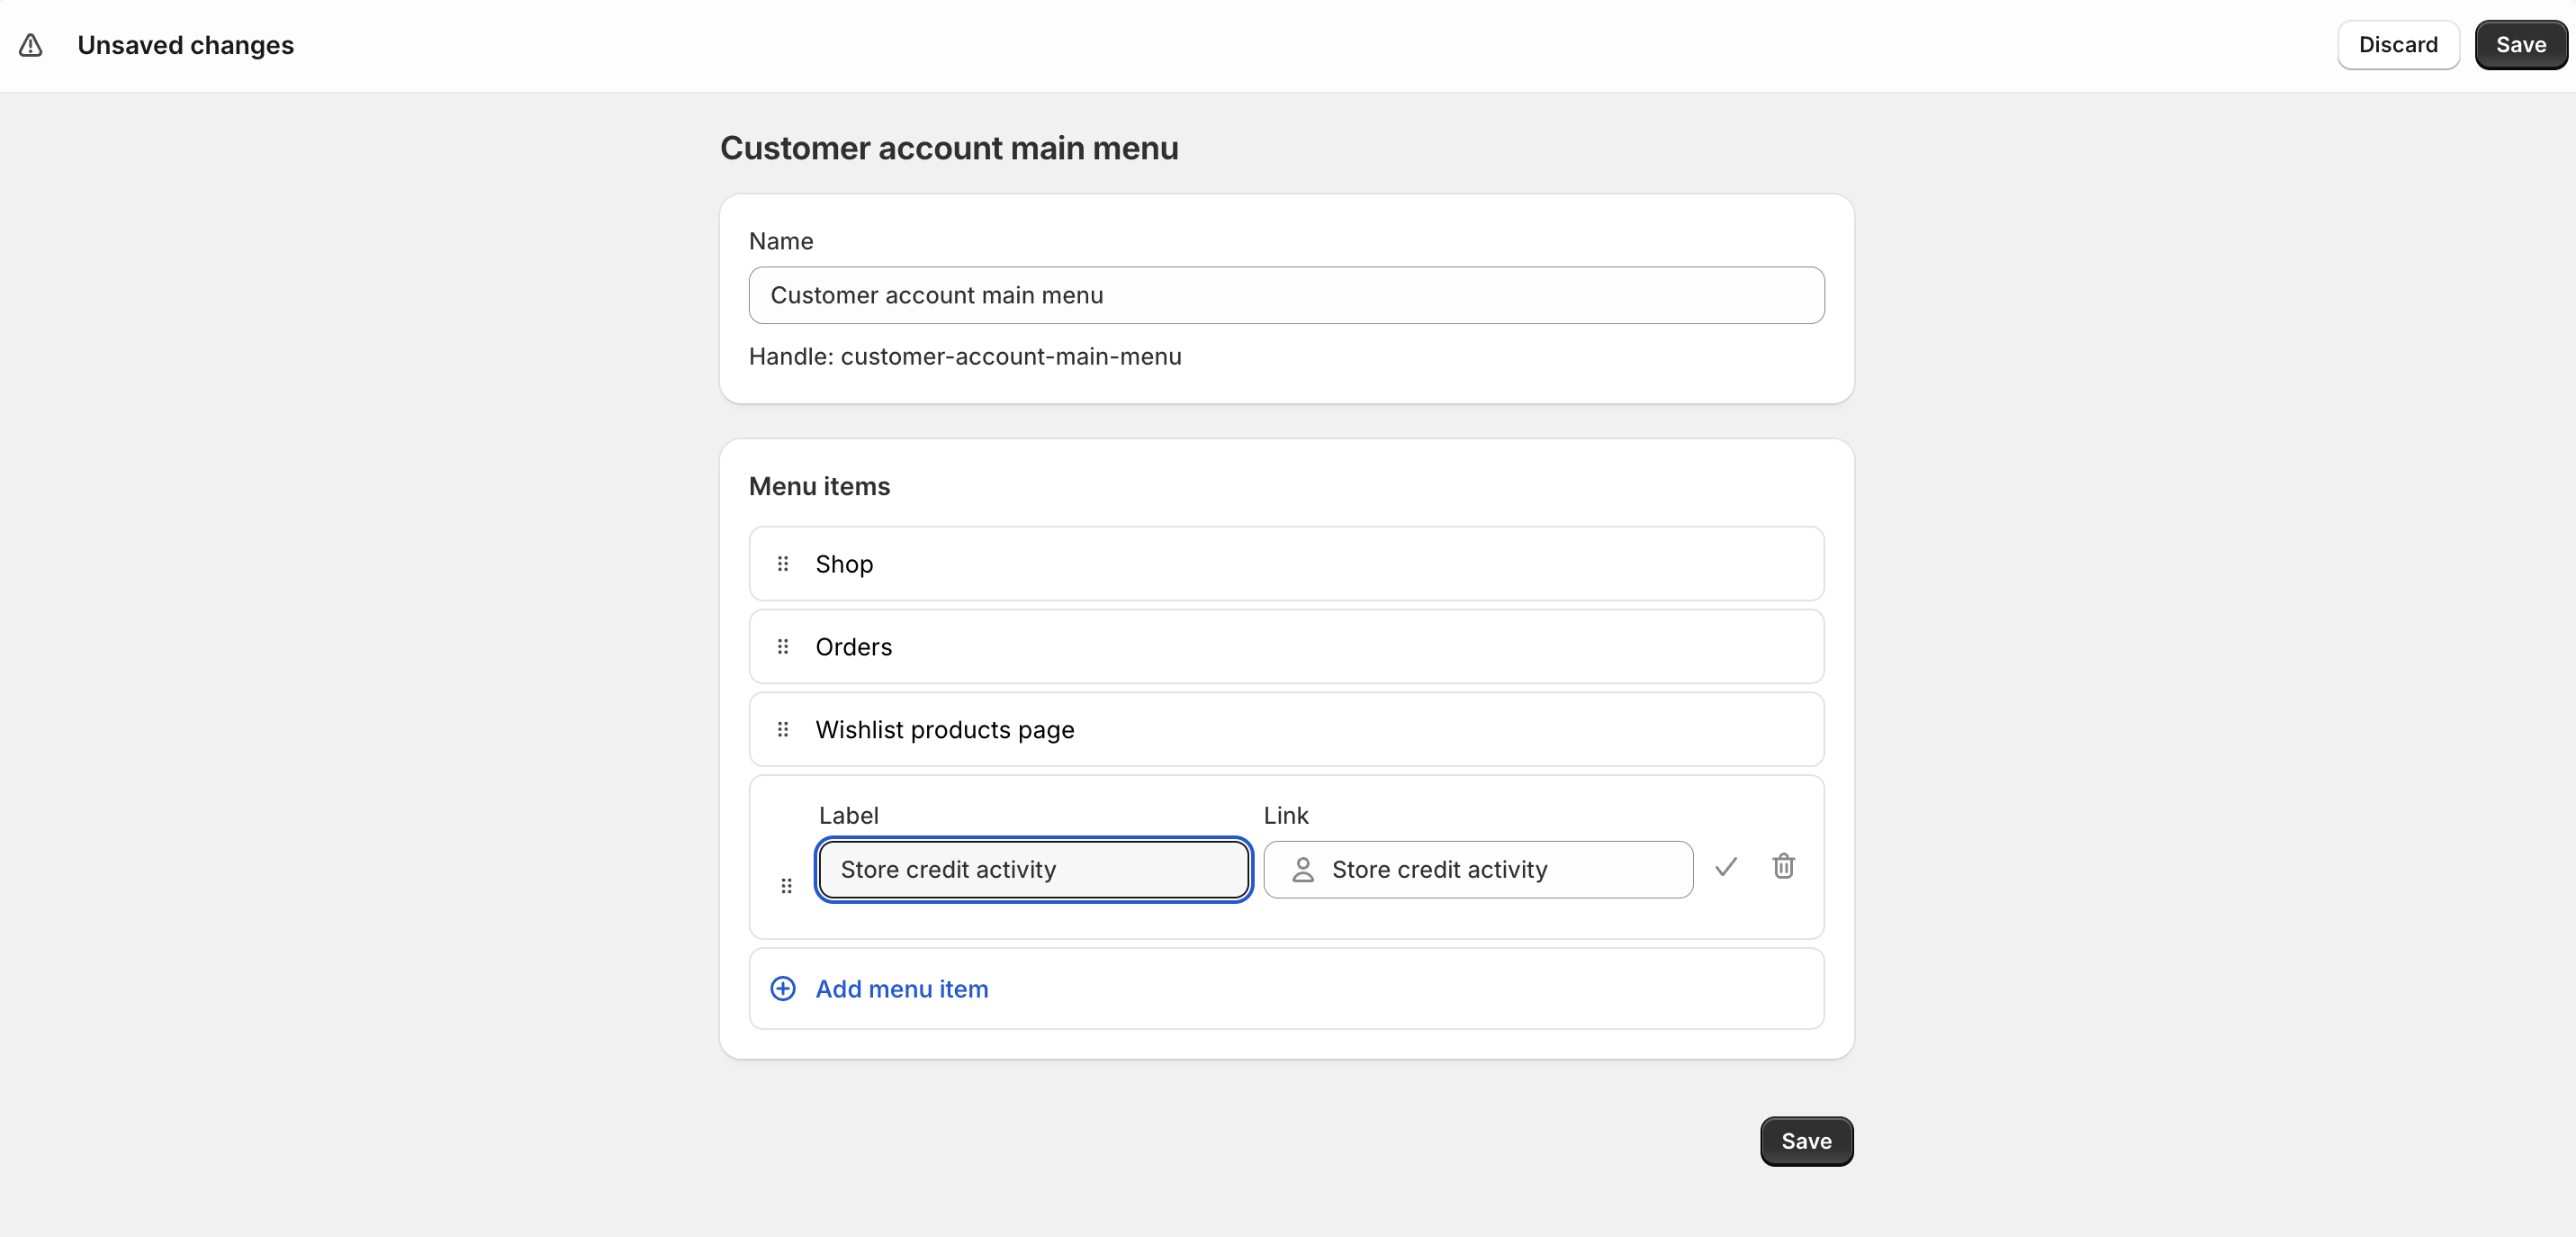Click Add menu item link
This screenshot has width=2576, height=1237.
(901, 989)
